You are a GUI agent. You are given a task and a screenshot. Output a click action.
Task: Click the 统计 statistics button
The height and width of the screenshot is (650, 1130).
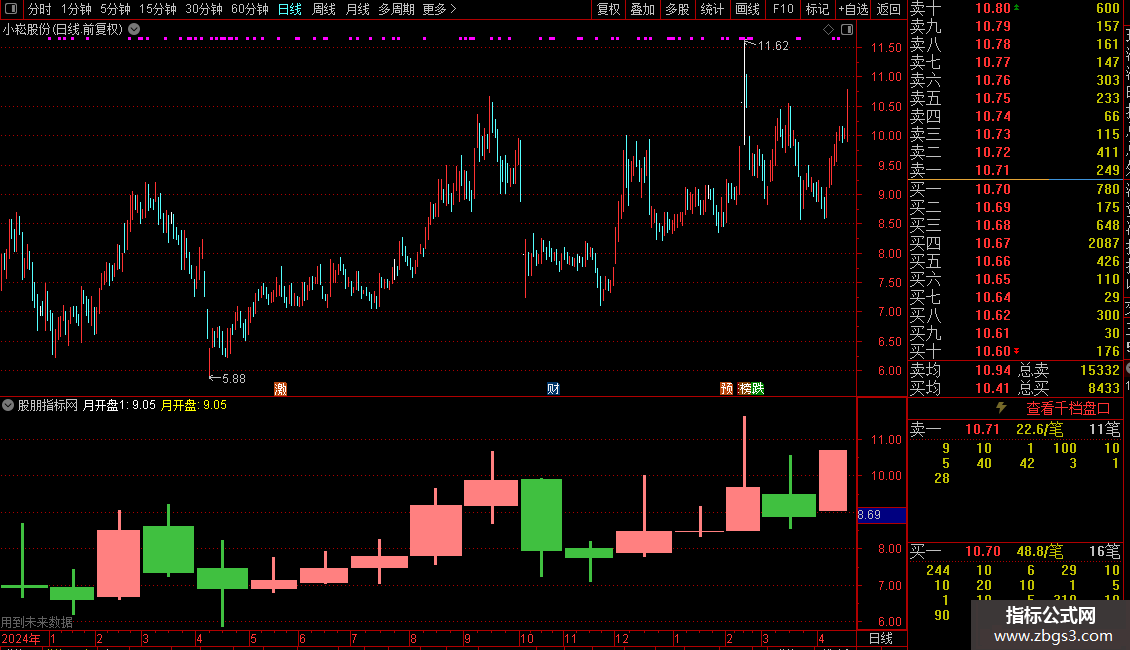point(712,9)
